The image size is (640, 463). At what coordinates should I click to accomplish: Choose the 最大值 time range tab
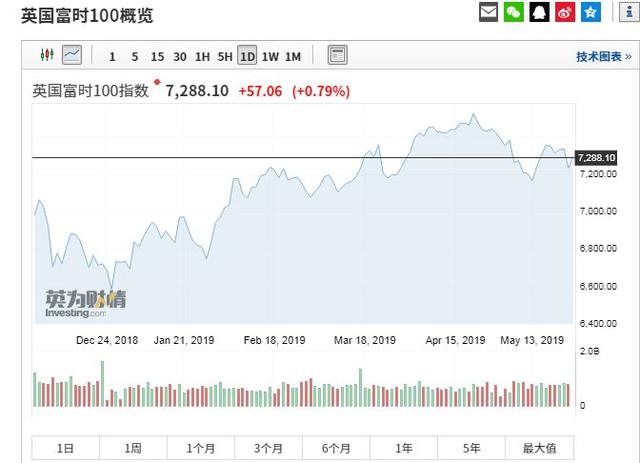pos(540,448)
